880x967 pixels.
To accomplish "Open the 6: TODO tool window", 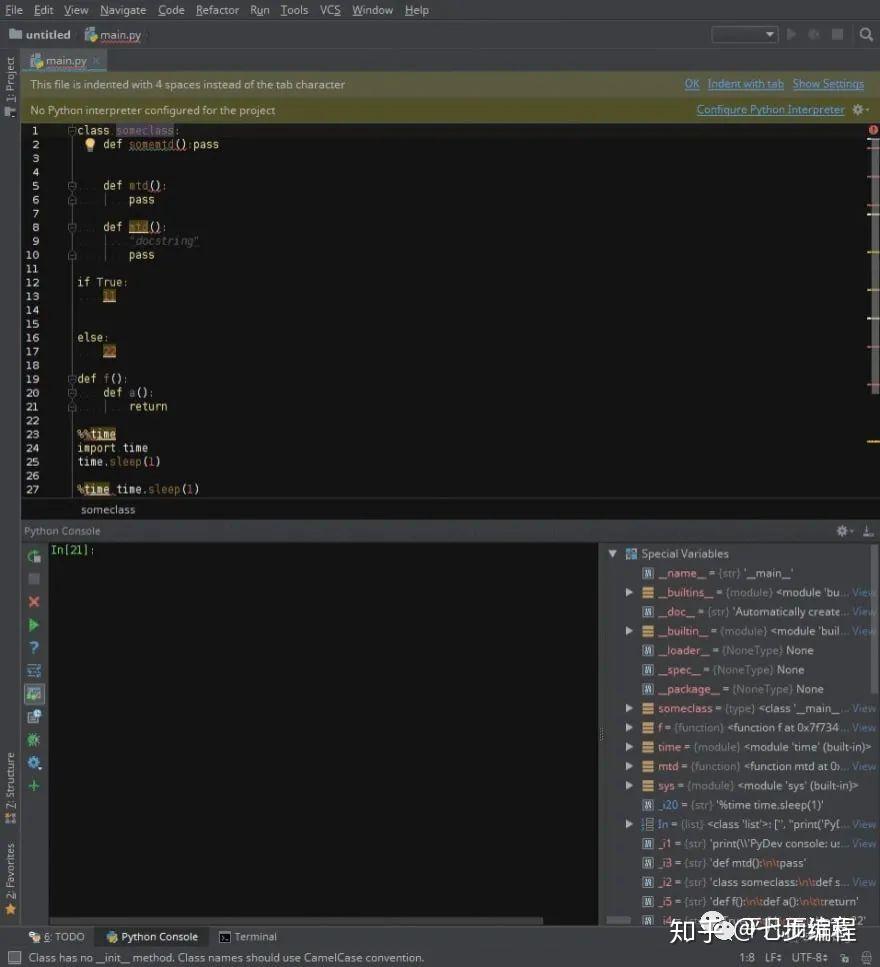I will point(58,936).
